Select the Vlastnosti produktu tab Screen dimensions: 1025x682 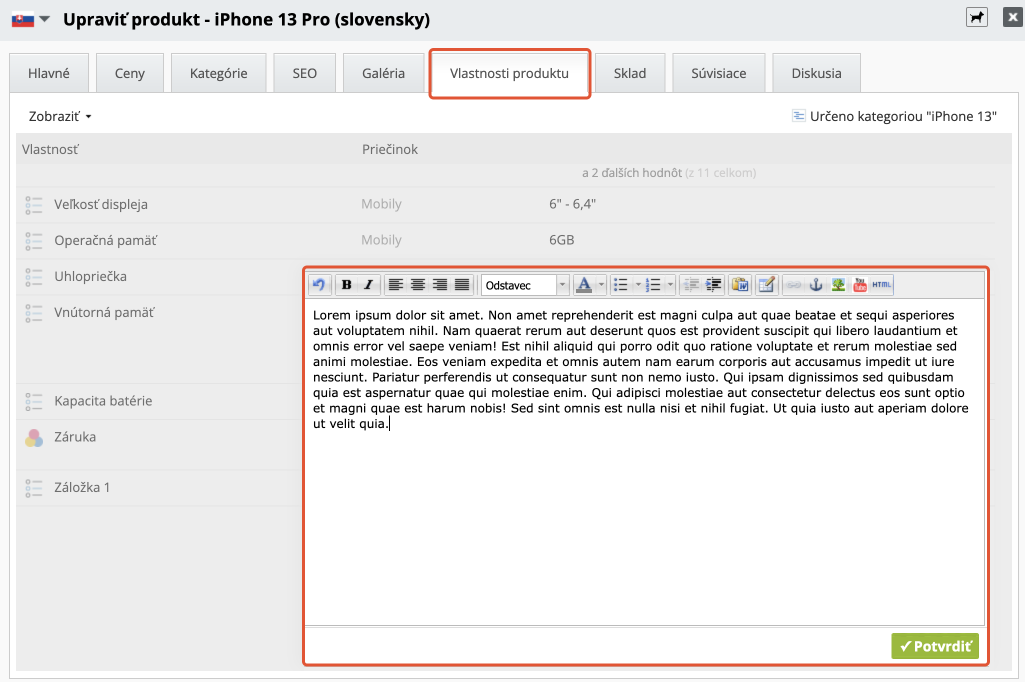(509, 73)
